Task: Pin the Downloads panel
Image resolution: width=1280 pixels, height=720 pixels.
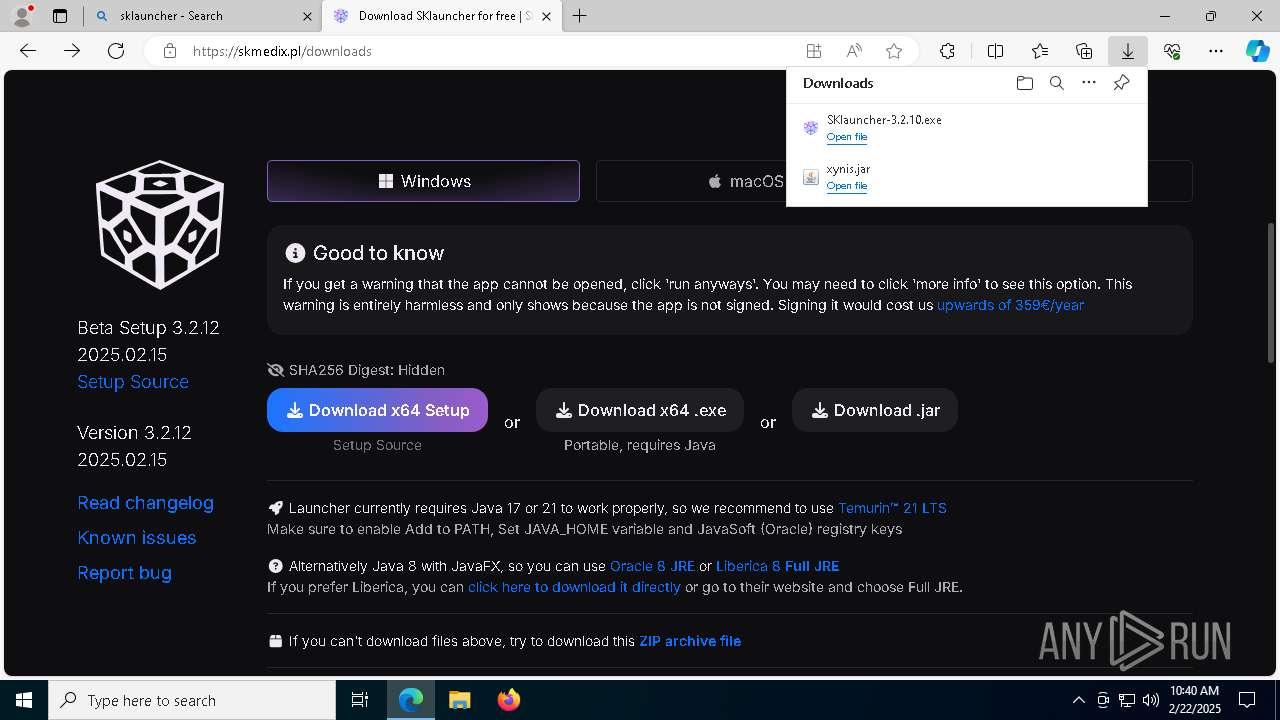Action: 1121,83
